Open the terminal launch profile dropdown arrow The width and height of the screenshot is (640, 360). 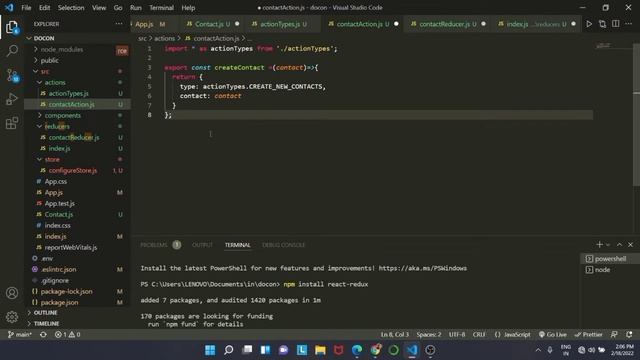(608, 245)
